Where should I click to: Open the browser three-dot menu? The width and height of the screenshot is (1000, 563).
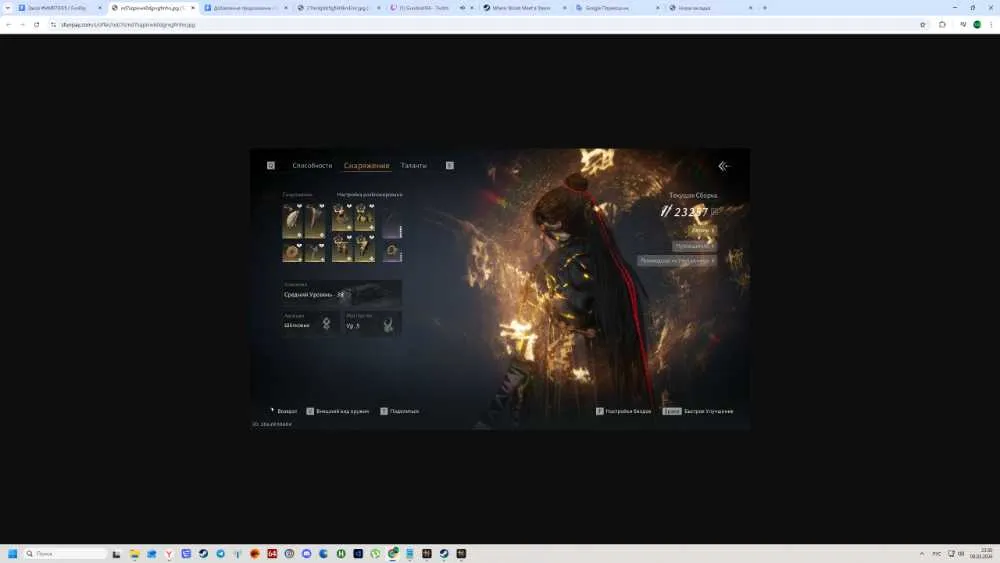[991, 25]
